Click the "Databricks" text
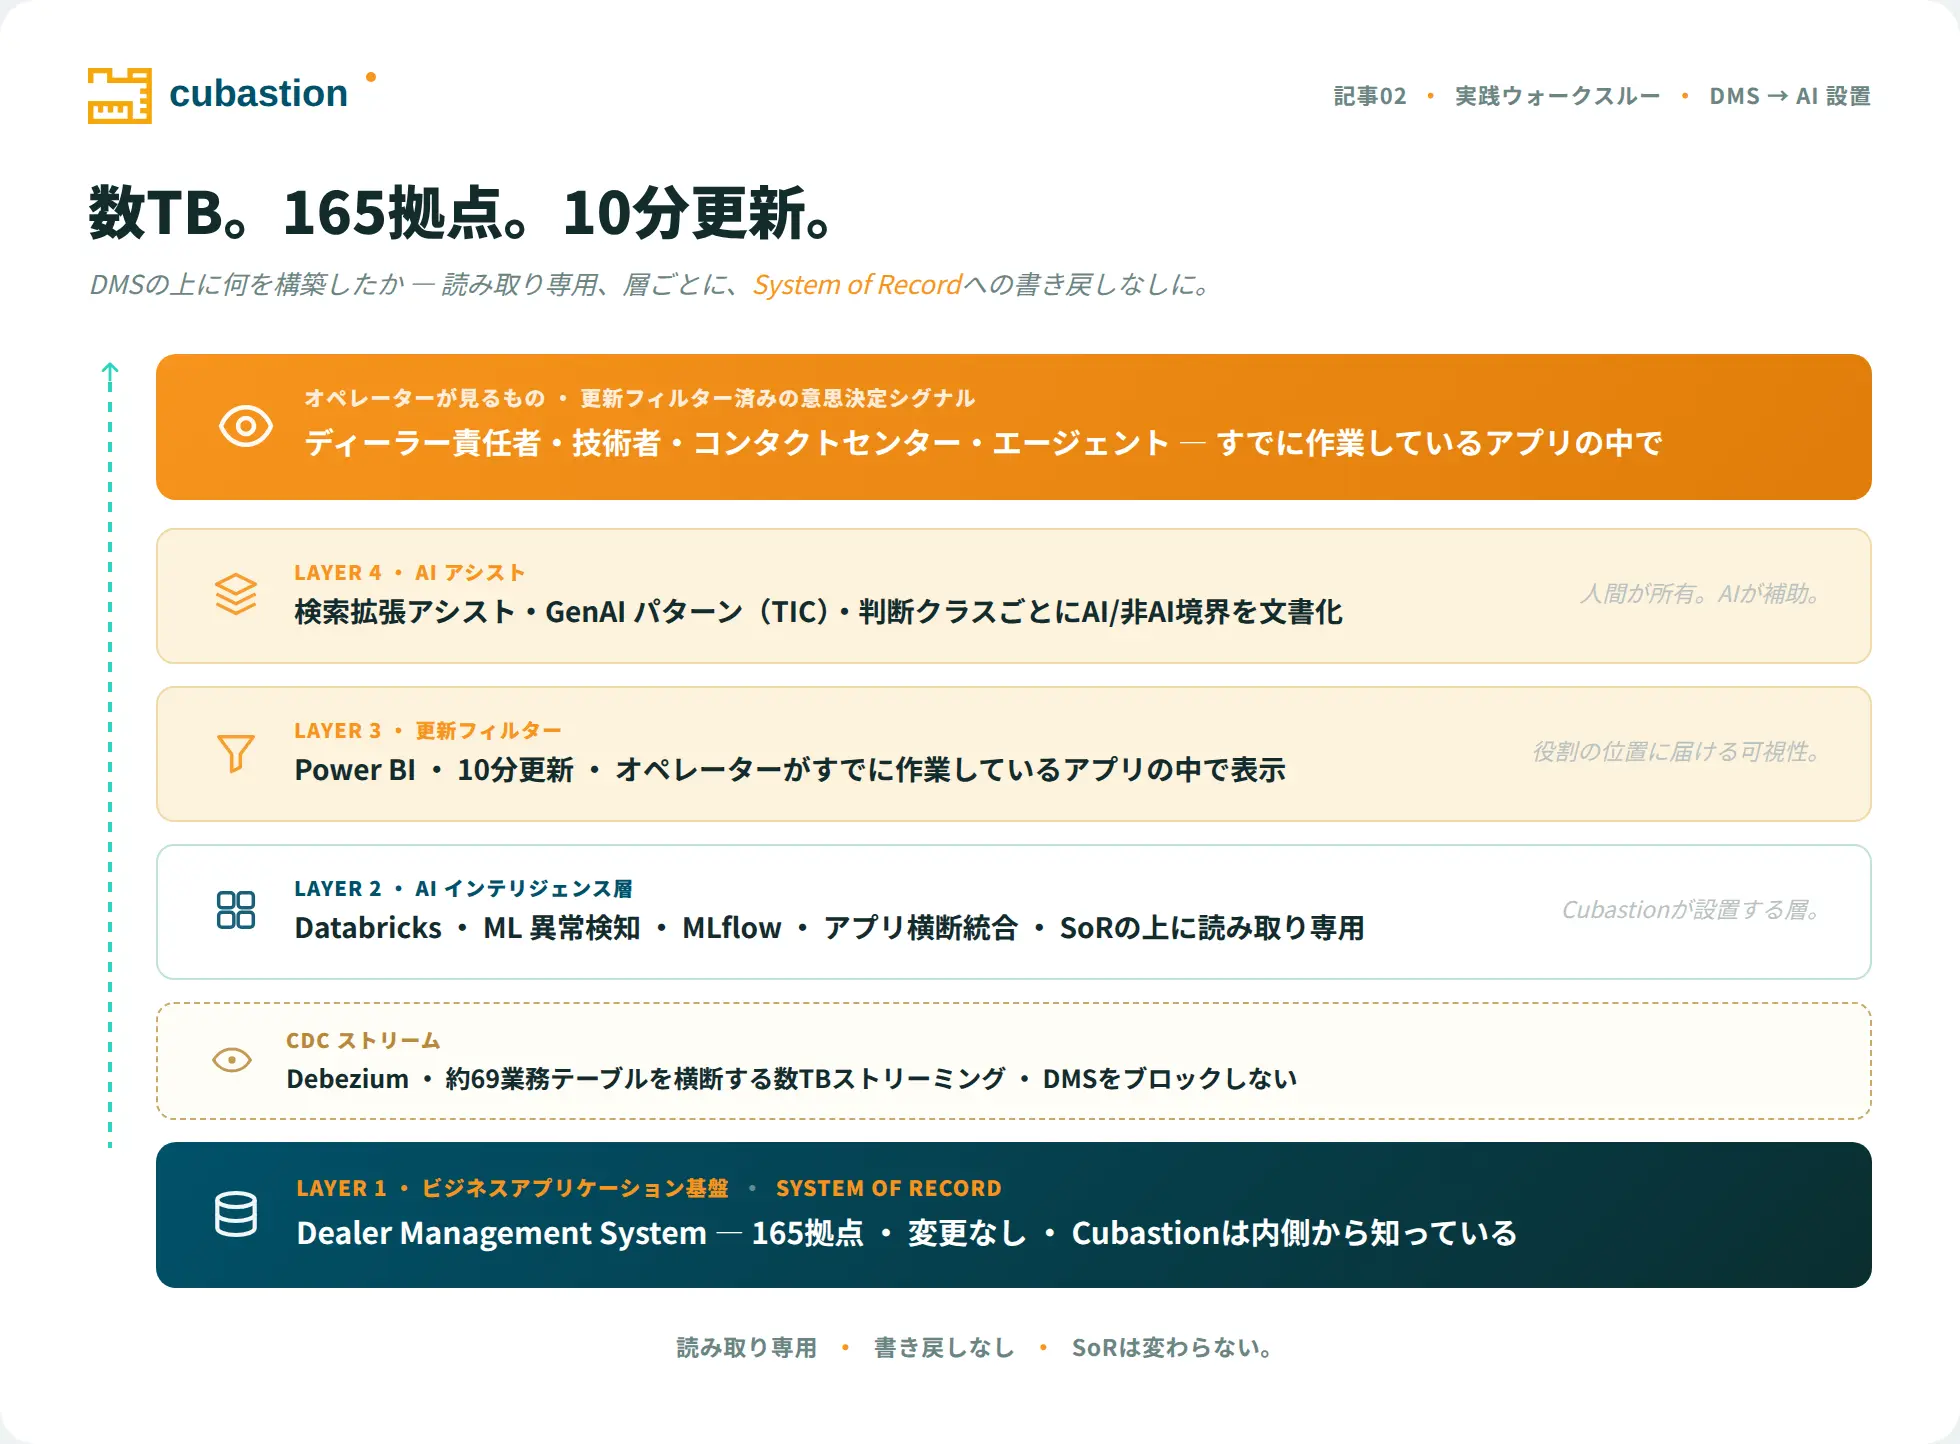The width and height of the screenshot is (1960, 1444). [368, 928]
